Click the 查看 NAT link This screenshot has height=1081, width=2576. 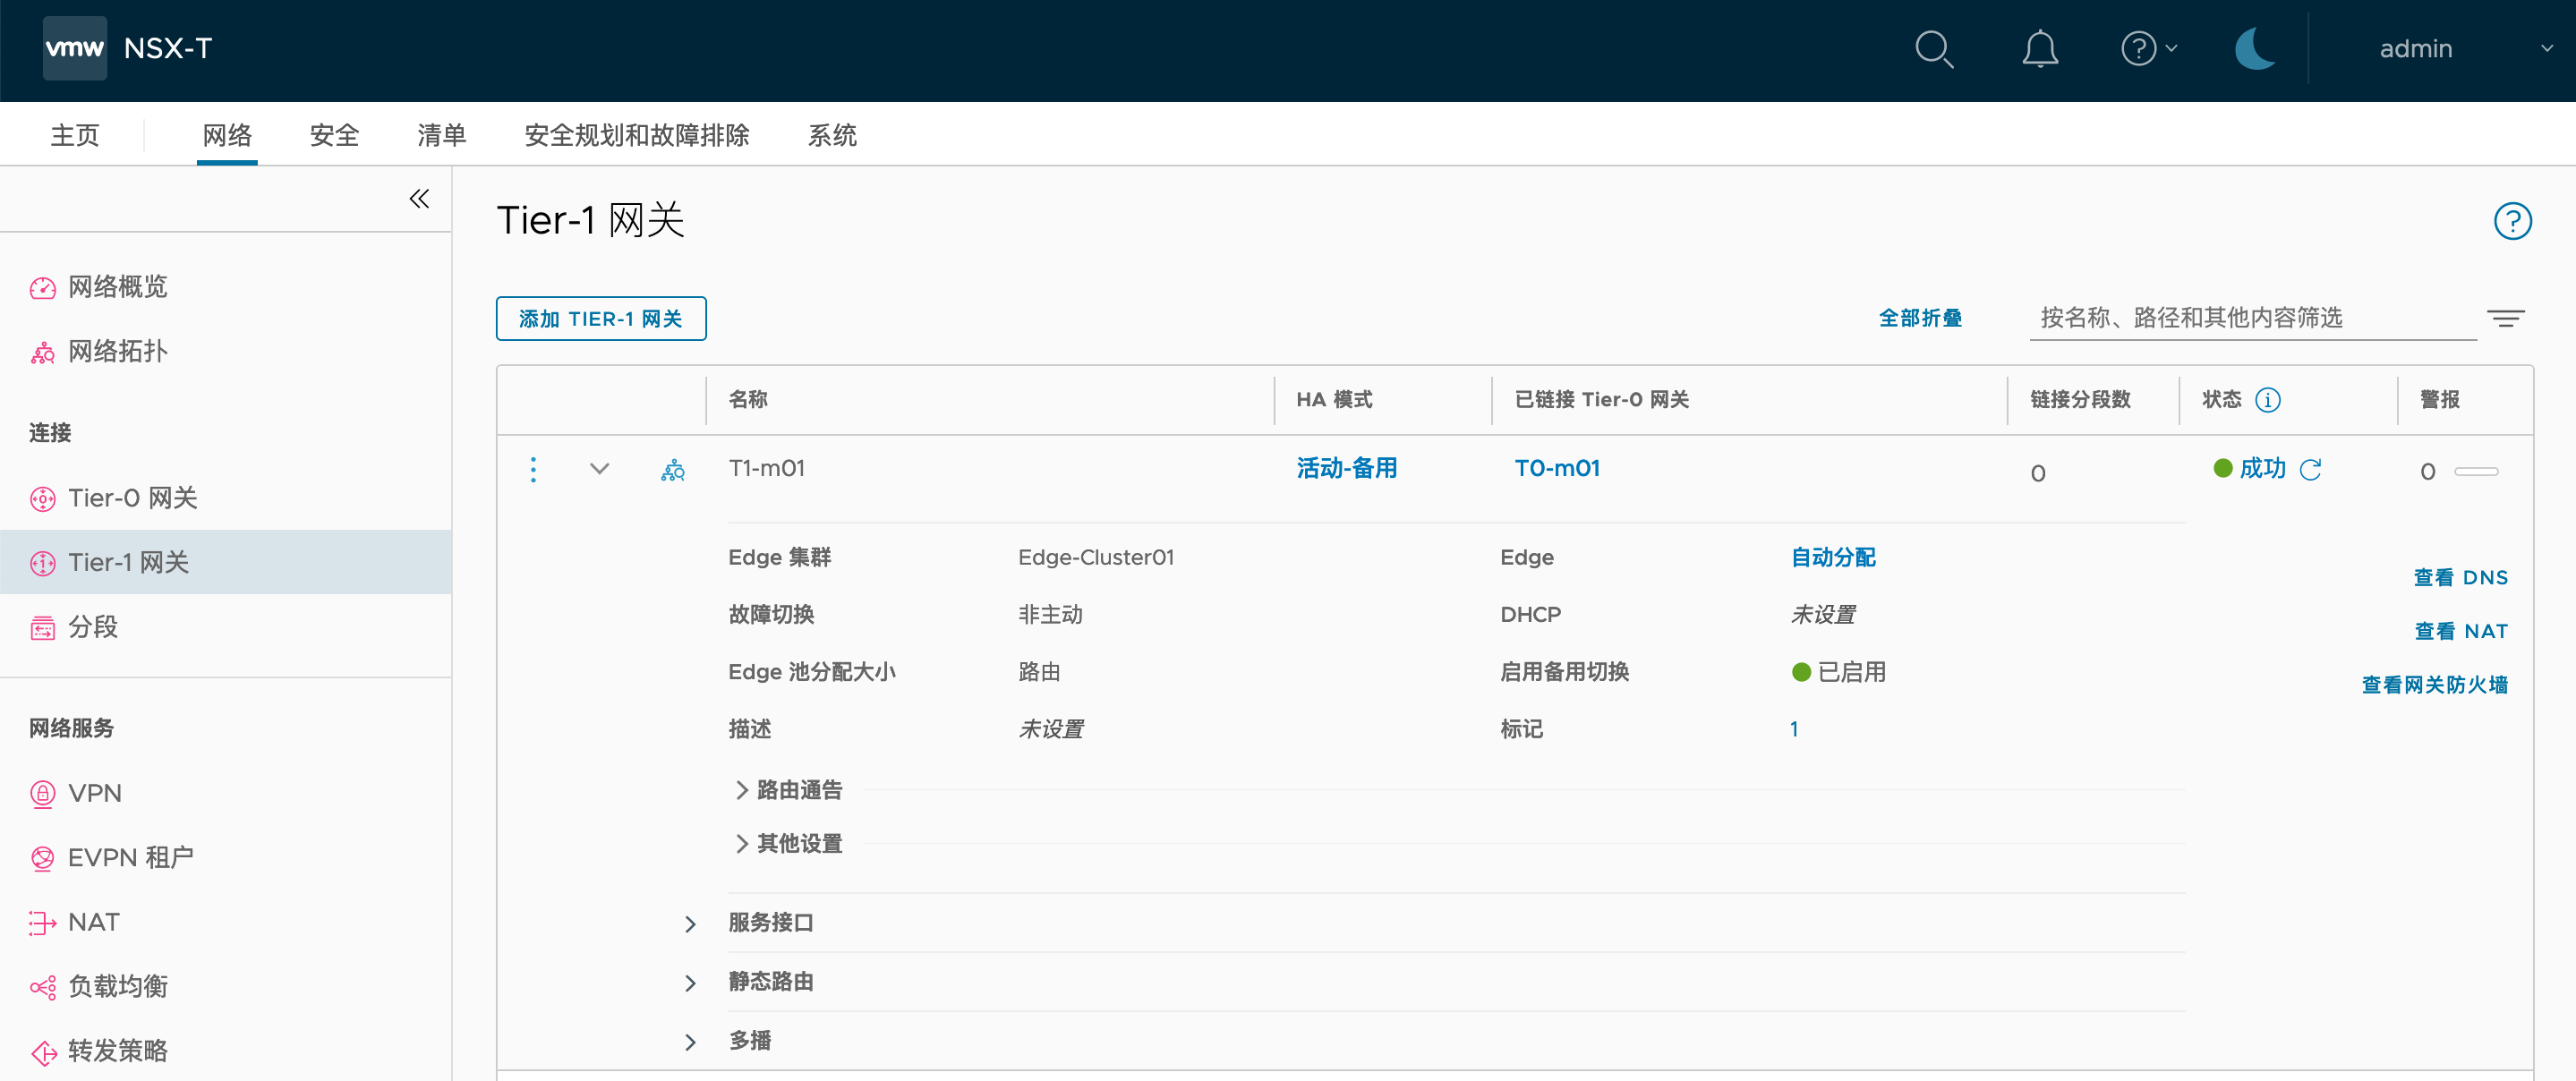pos(2460,631)
